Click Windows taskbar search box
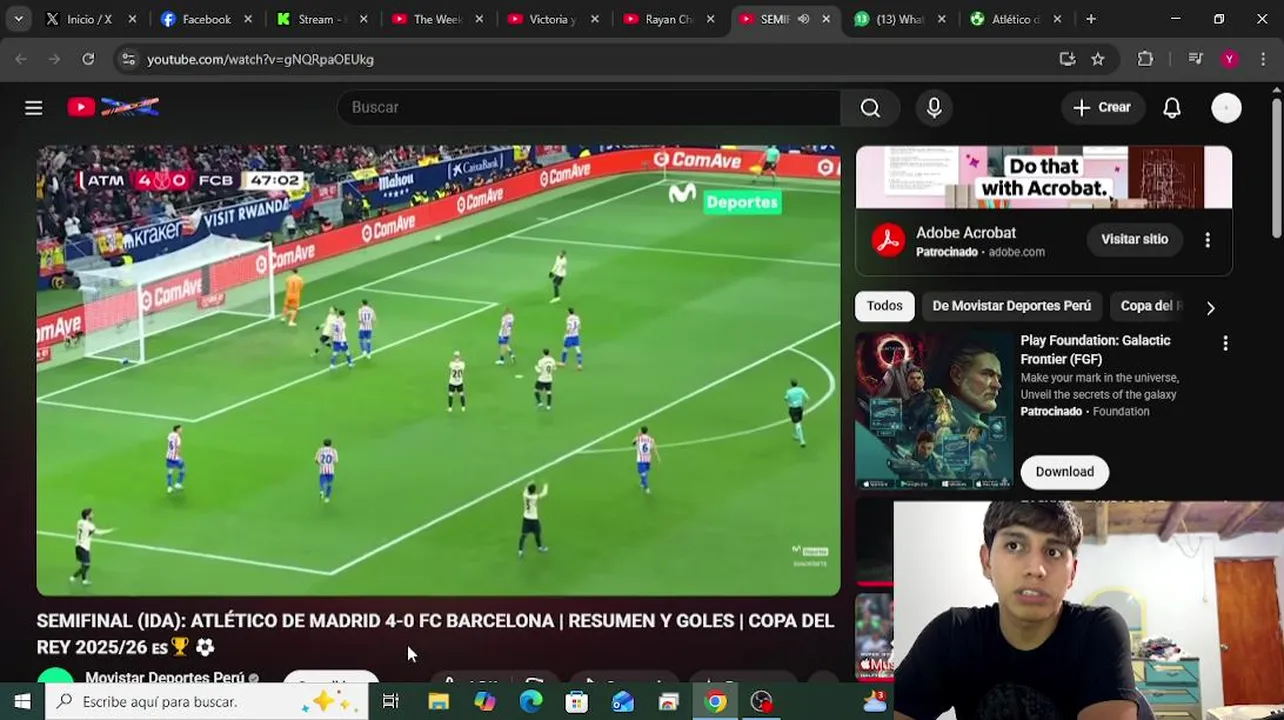 tap(206, 702)
